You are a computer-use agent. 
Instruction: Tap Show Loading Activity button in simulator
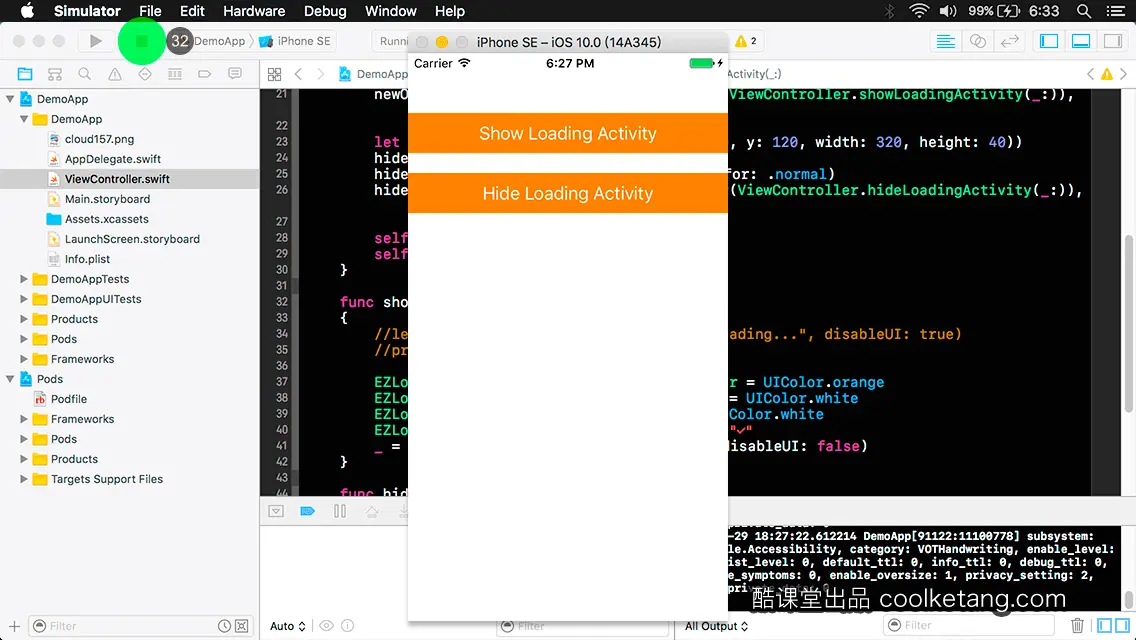(568, 133)
